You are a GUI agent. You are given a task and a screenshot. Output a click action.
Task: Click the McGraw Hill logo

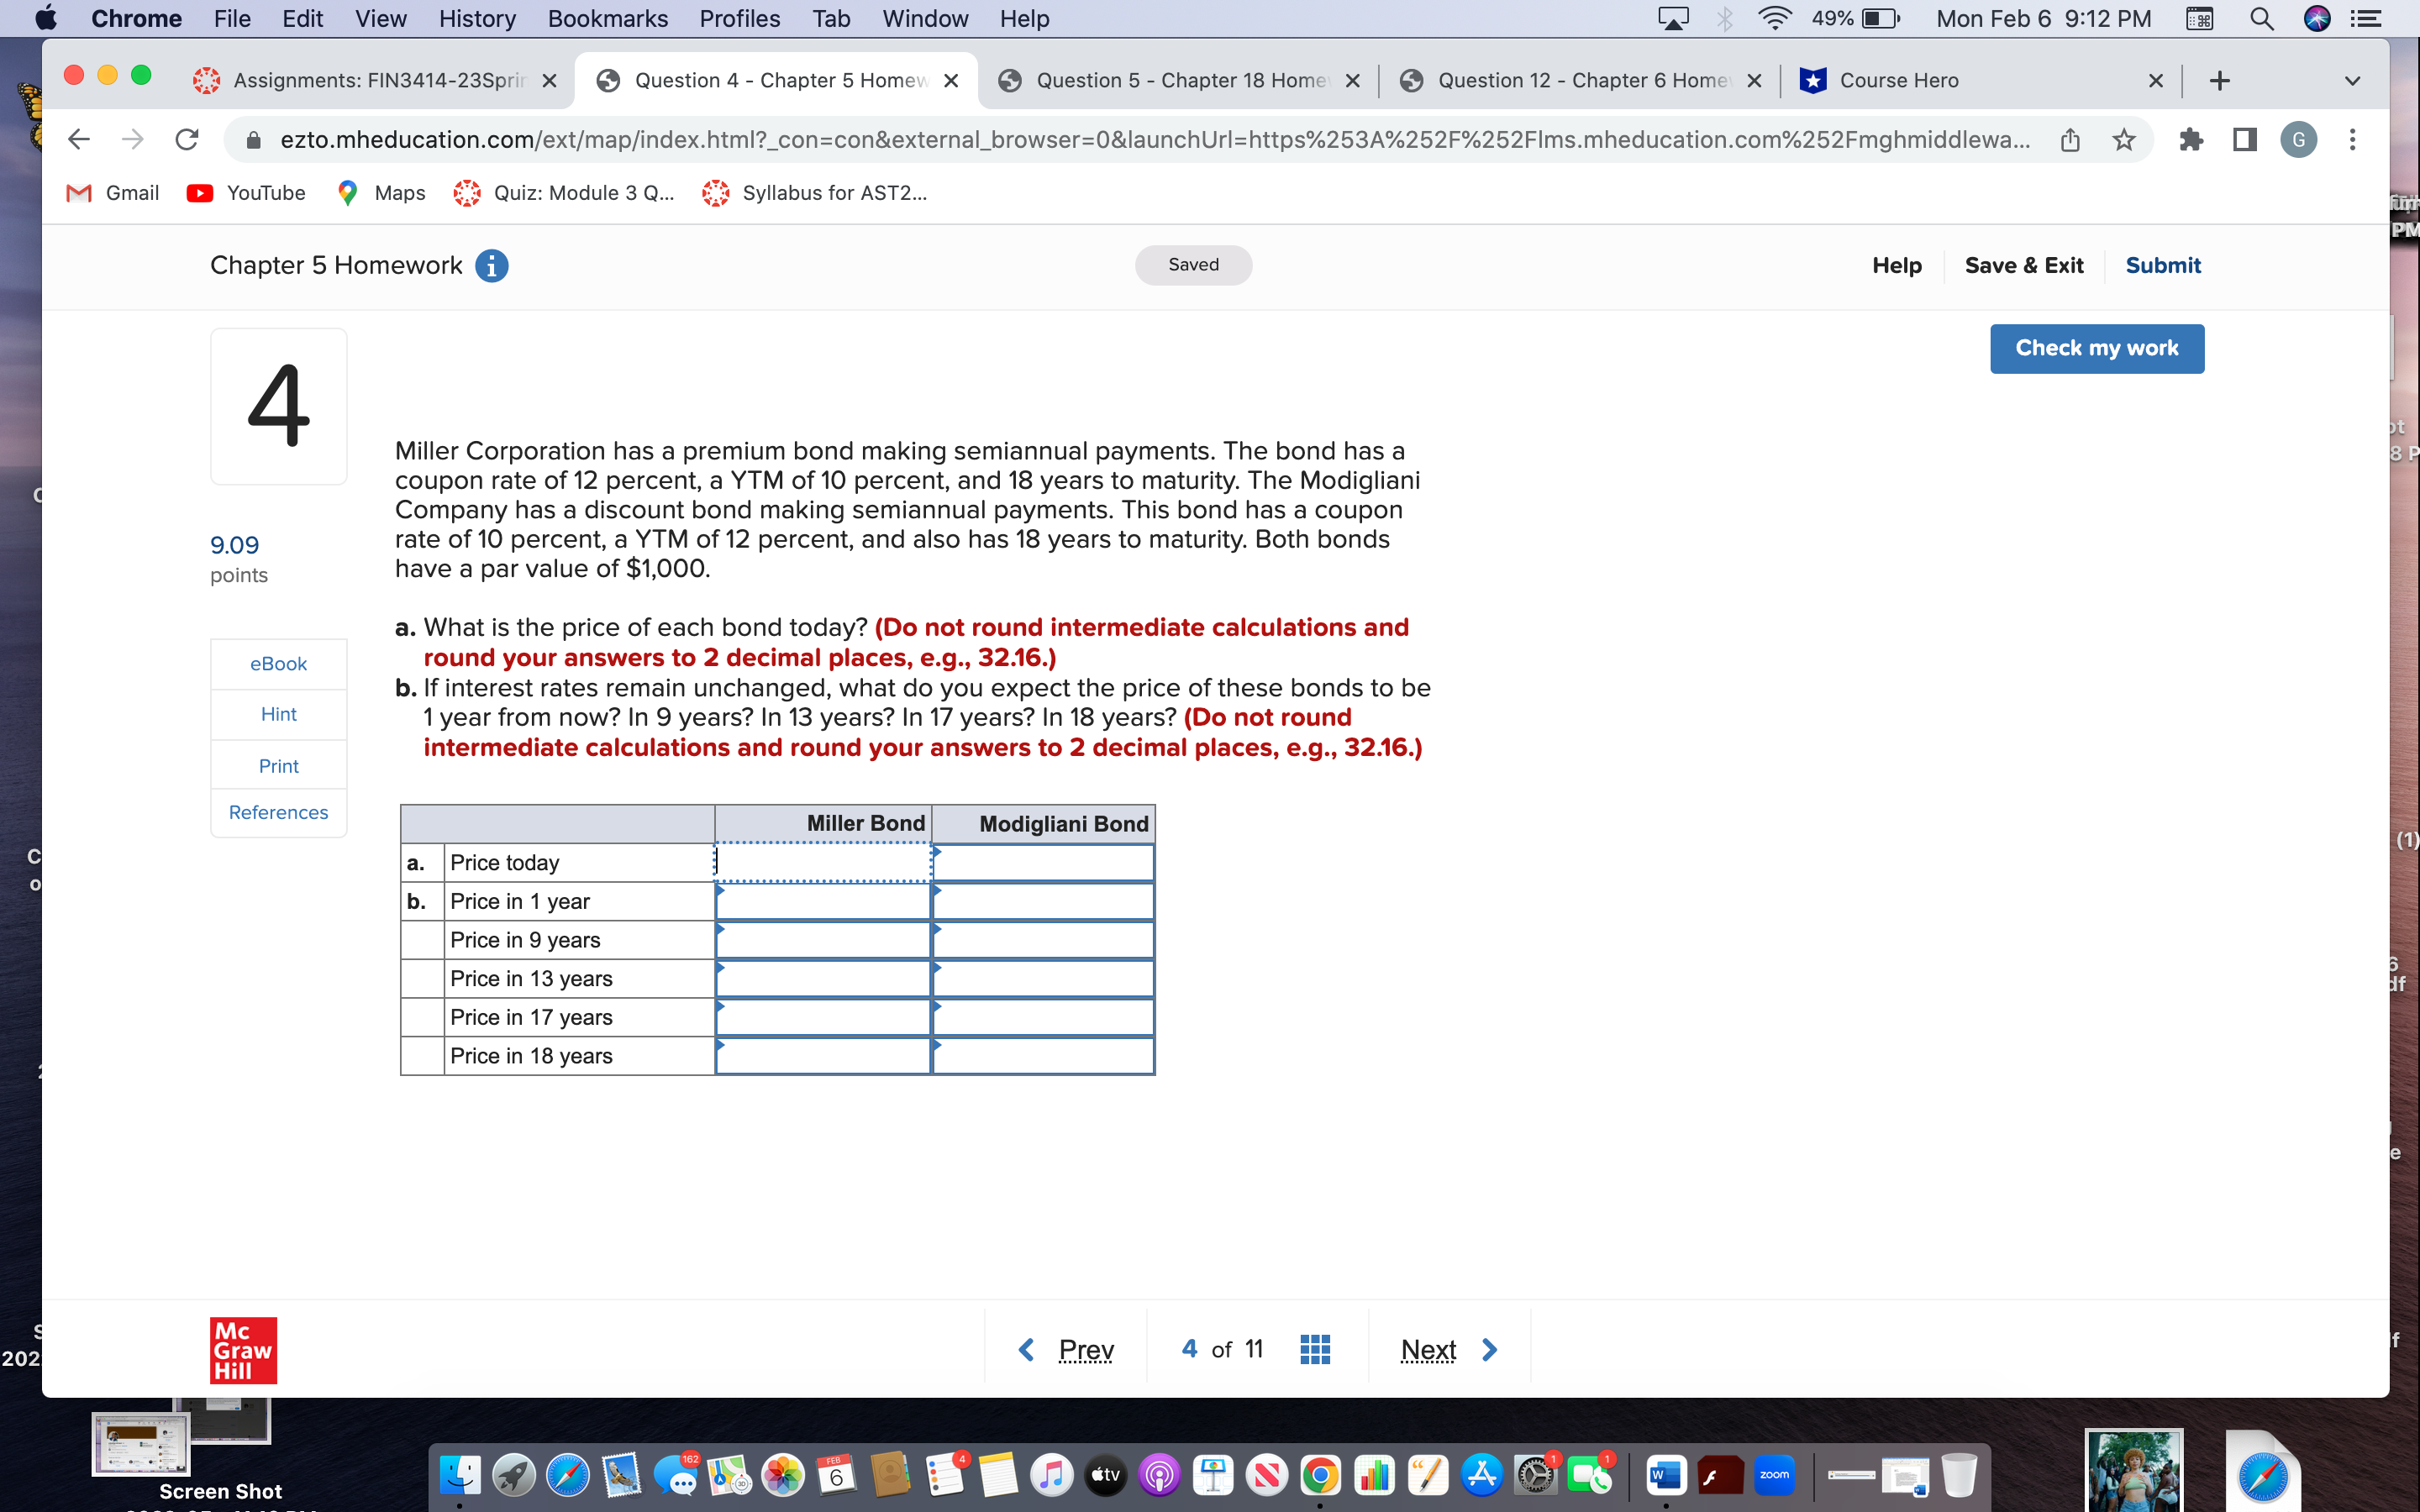241,1349
